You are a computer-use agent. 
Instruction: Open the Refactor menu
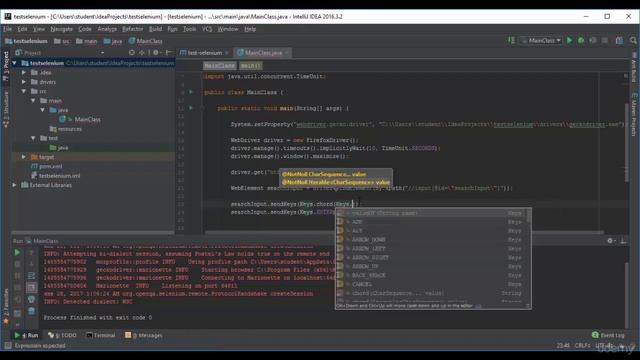[x=133, y=29]
